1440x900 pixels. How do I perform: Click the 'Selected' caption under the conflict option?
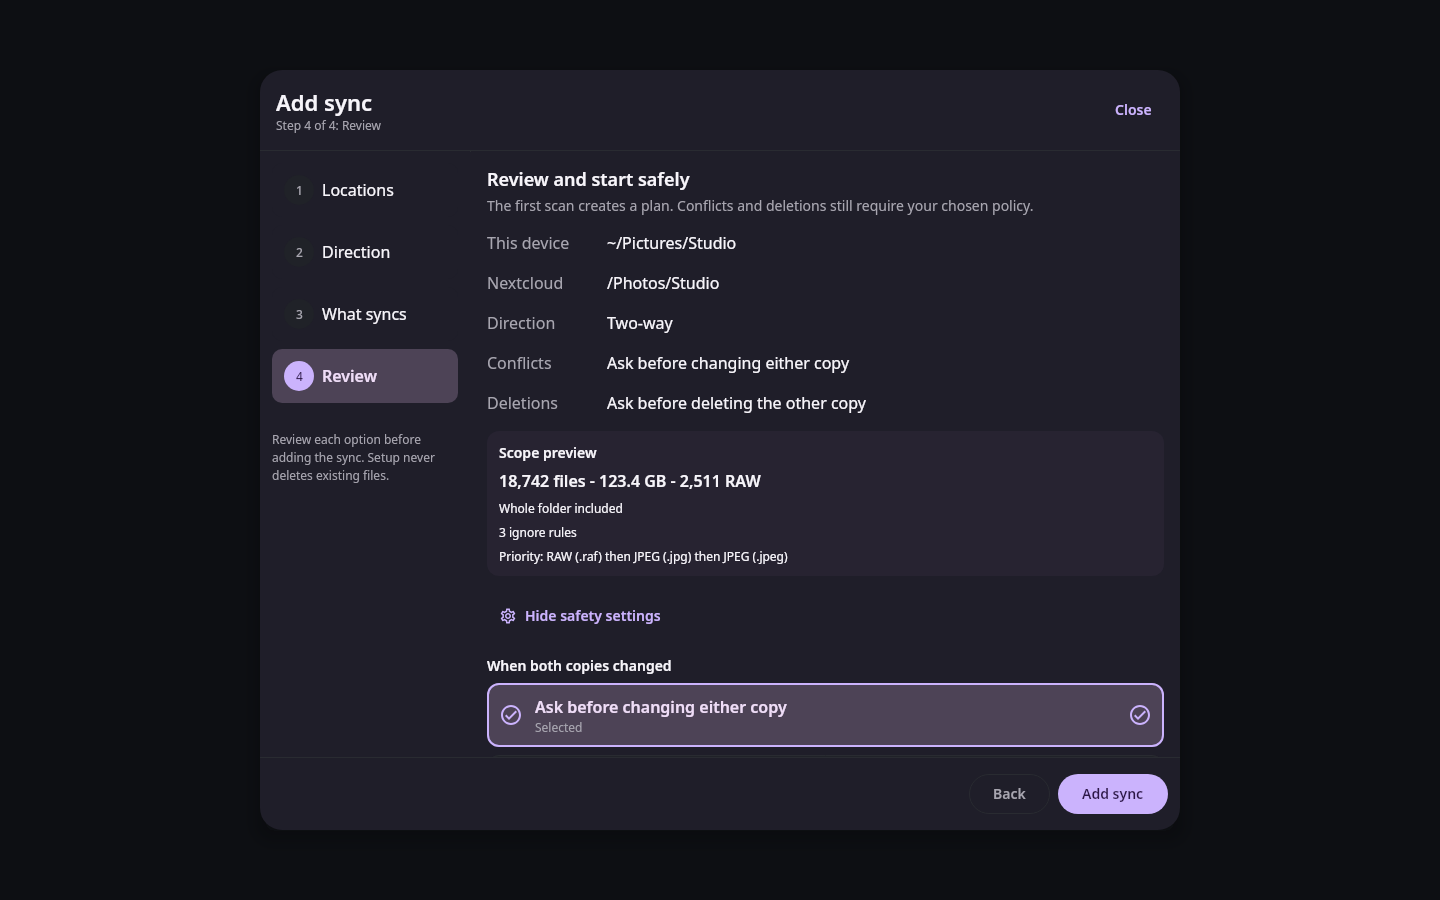click(558, 728)
